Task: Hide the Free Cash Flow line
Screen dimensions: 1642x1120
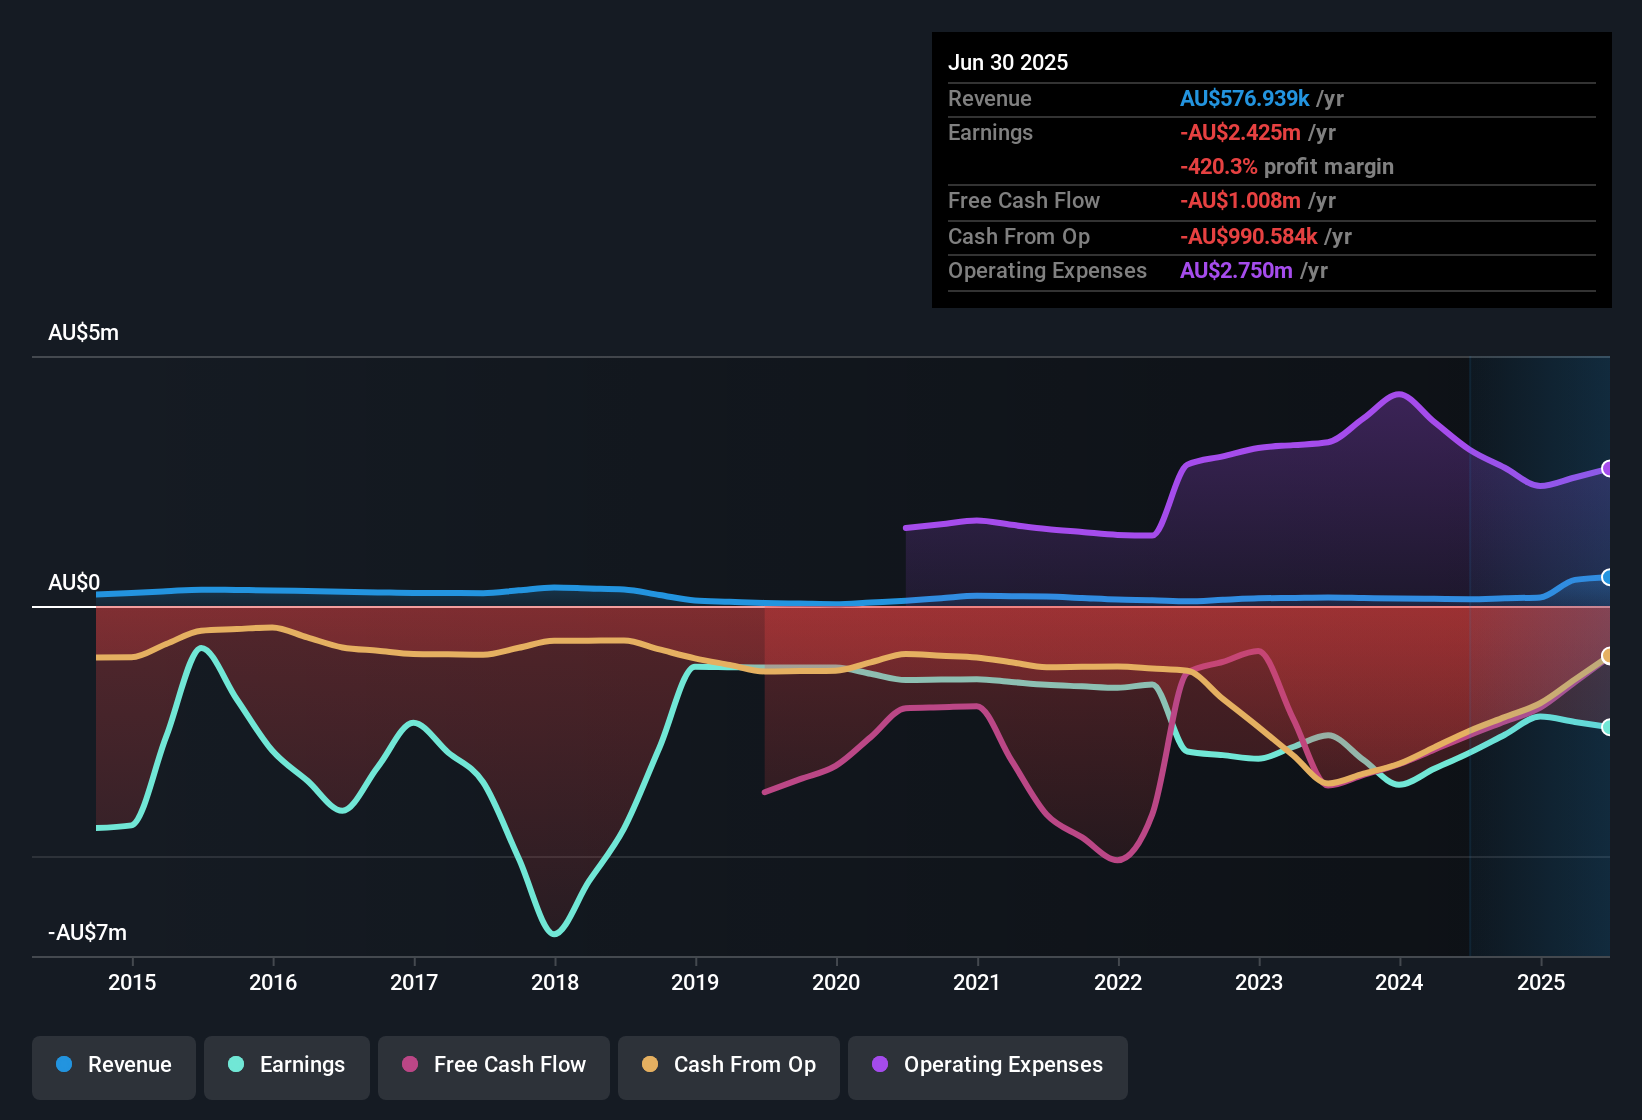Action: coord(493,1065)
